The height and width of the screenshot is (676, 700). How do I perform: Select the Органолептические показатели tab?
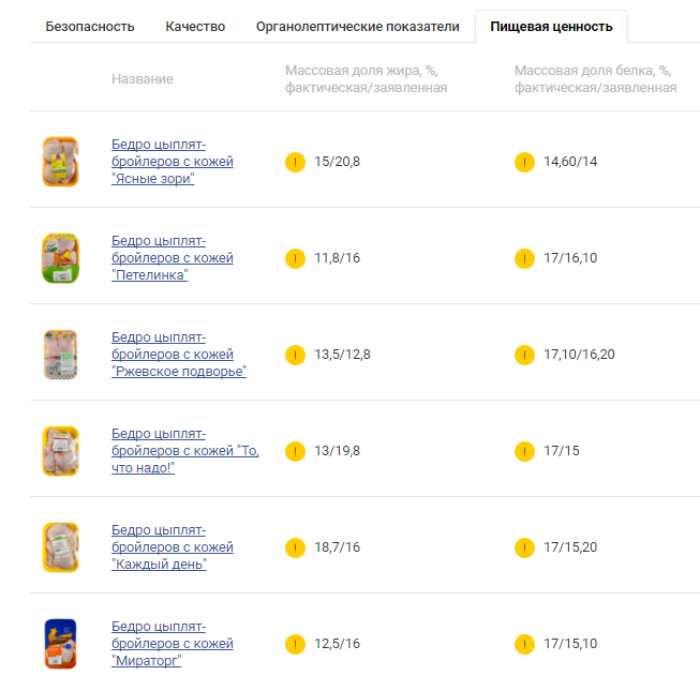(357, 27)
